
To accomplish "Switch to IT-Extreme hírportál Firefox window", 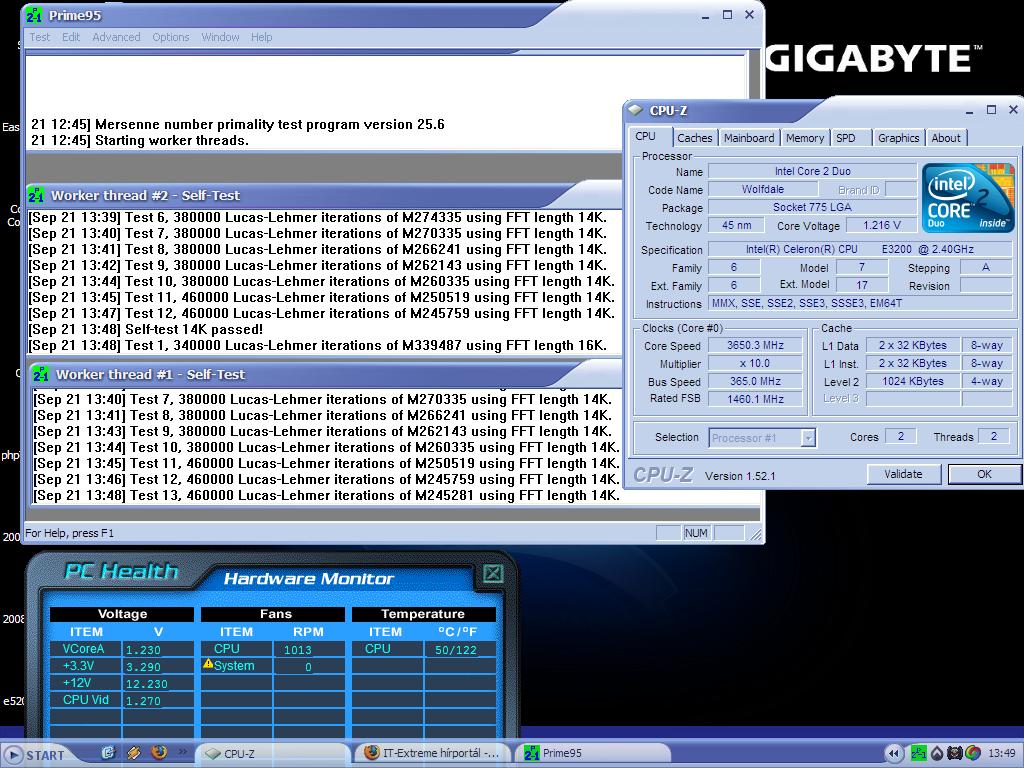I will [433, 753].
